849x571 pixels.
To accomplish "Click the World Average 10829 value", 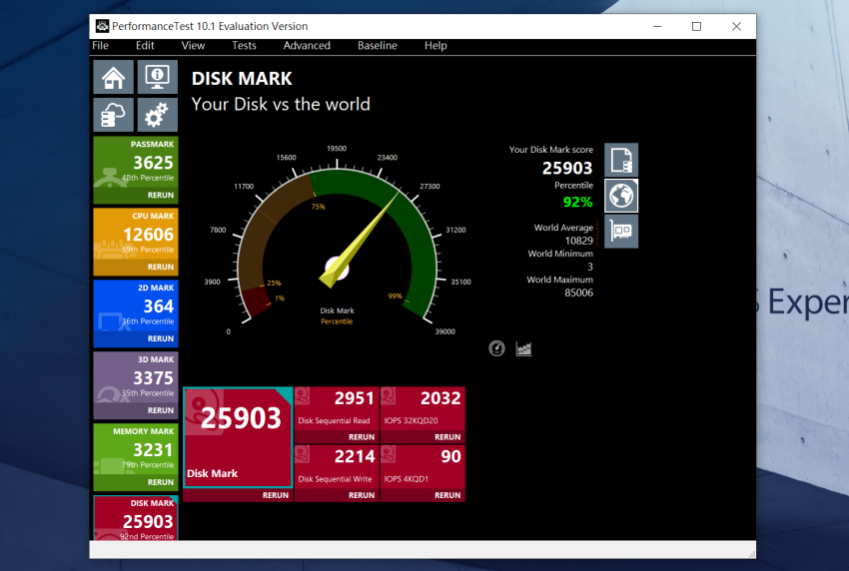I will point(579,241).
